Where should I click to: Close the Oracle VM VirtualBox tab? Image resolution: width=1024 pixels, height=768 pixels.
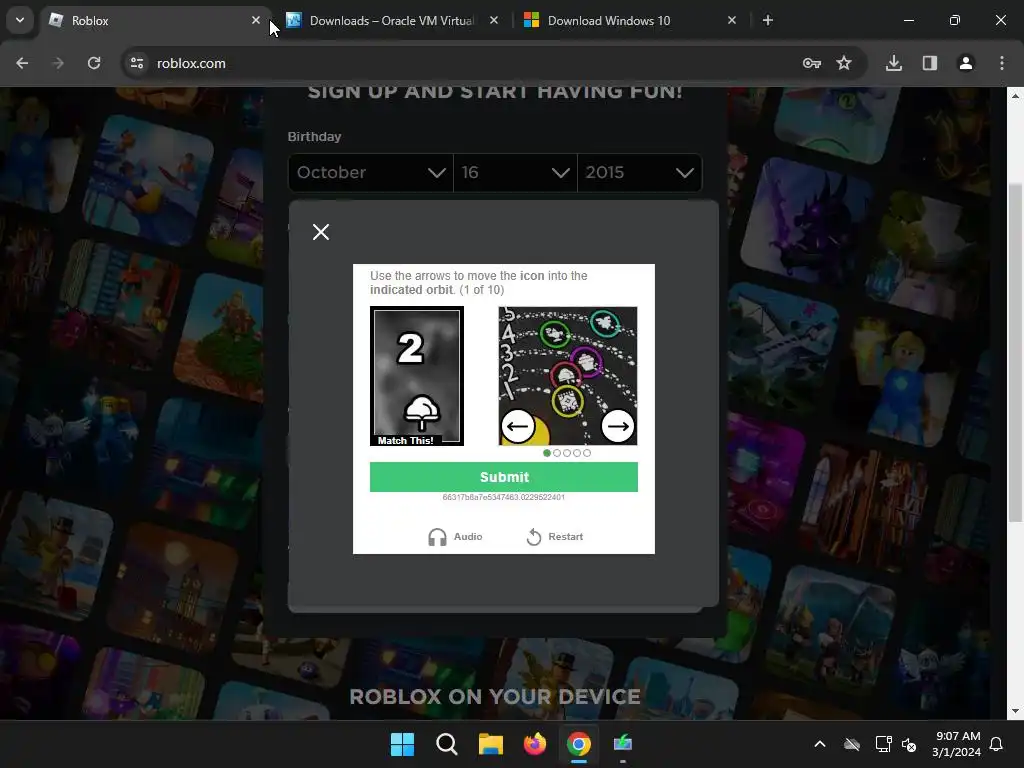pos(494,20)
